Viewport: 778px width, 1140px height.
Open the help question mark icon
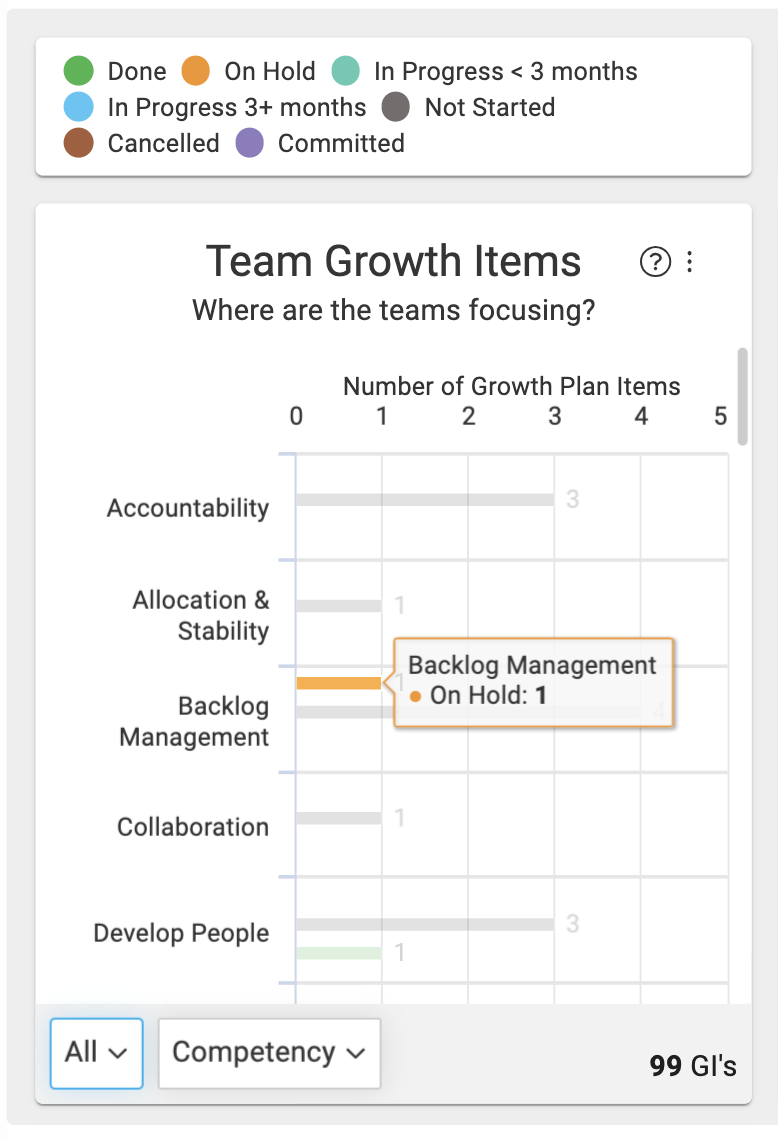click(655, 262)
